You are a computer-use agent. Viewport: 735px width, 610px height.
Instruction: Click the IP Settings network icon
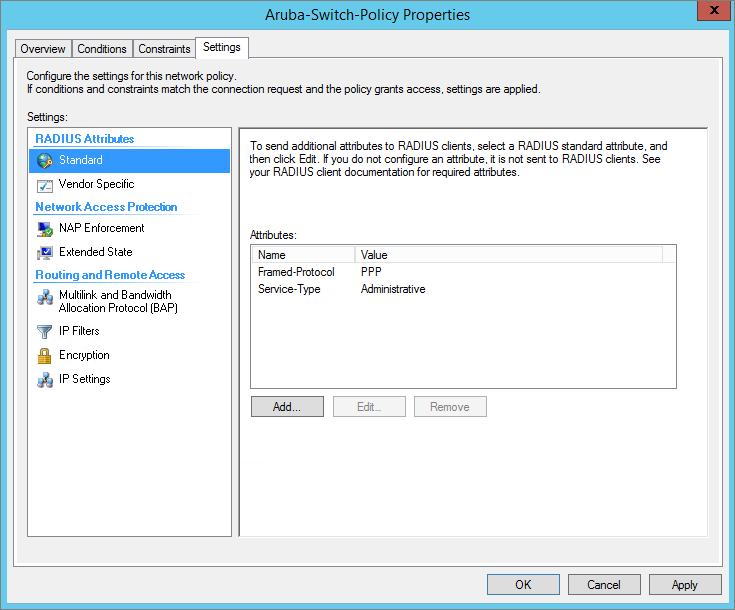click(x=45, y=379)
